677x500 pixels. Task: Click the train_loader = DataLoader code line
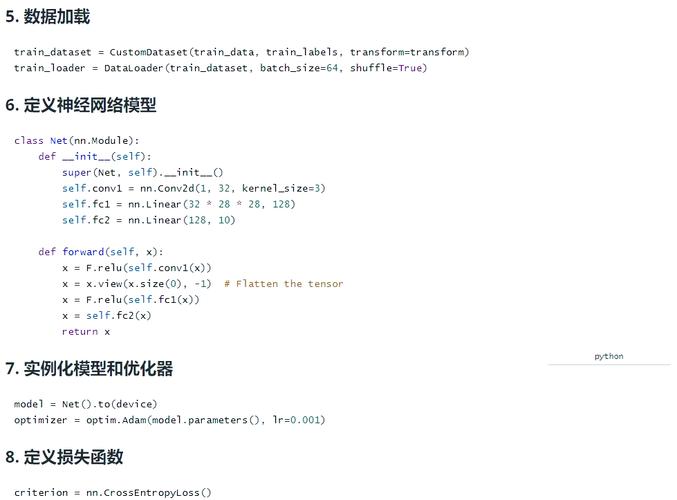tap(220, 68)
